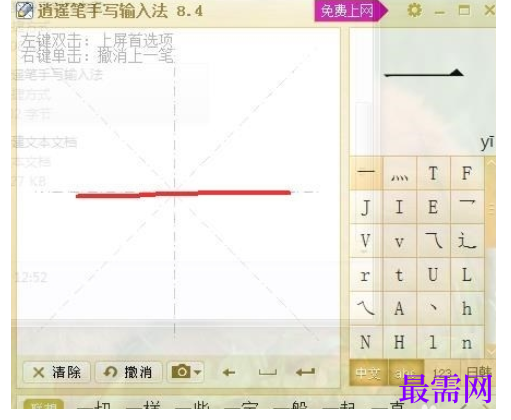Choose the 一些 phrase suggestion
Screen dimensions: 511x420
[192, 405]
